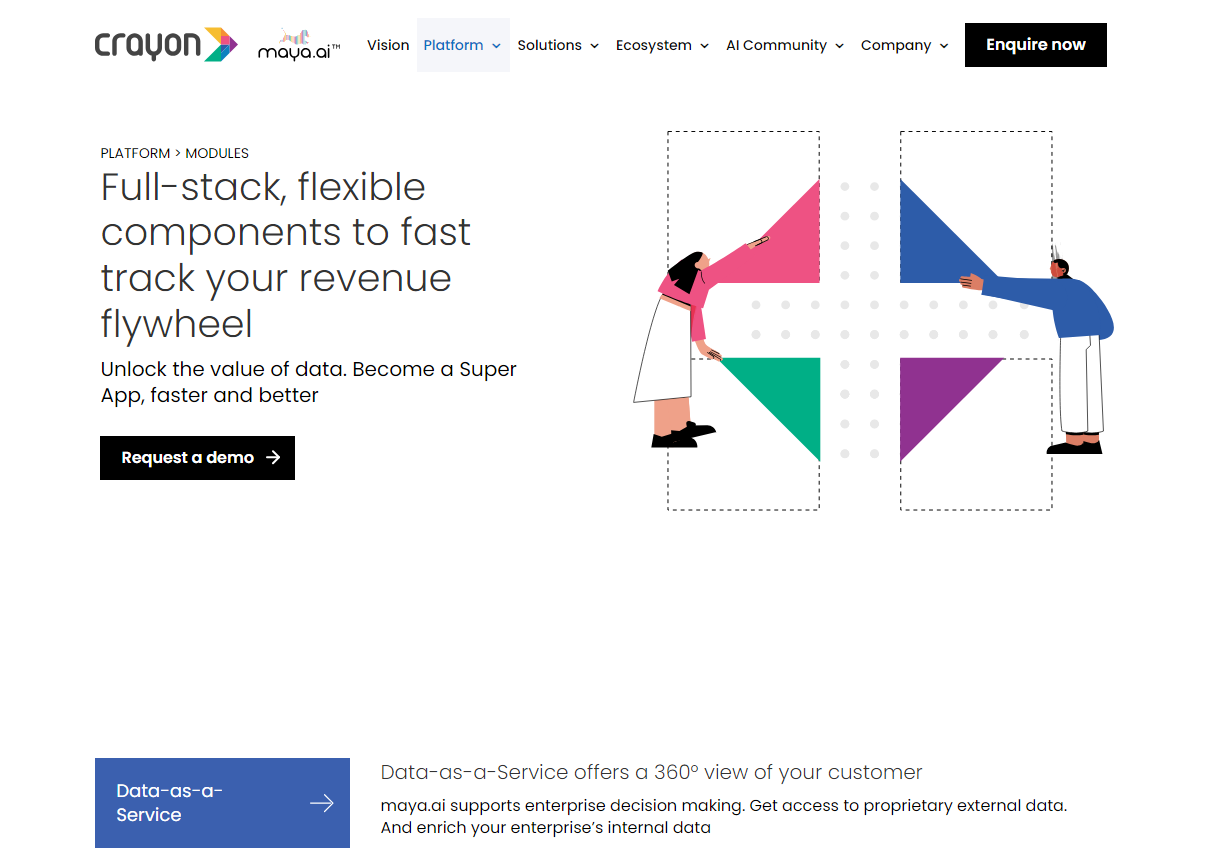Viewport: 1225px width, 850px height.
Task: Expand the Company dropdown chevron
Action: [x=944, y=46]
